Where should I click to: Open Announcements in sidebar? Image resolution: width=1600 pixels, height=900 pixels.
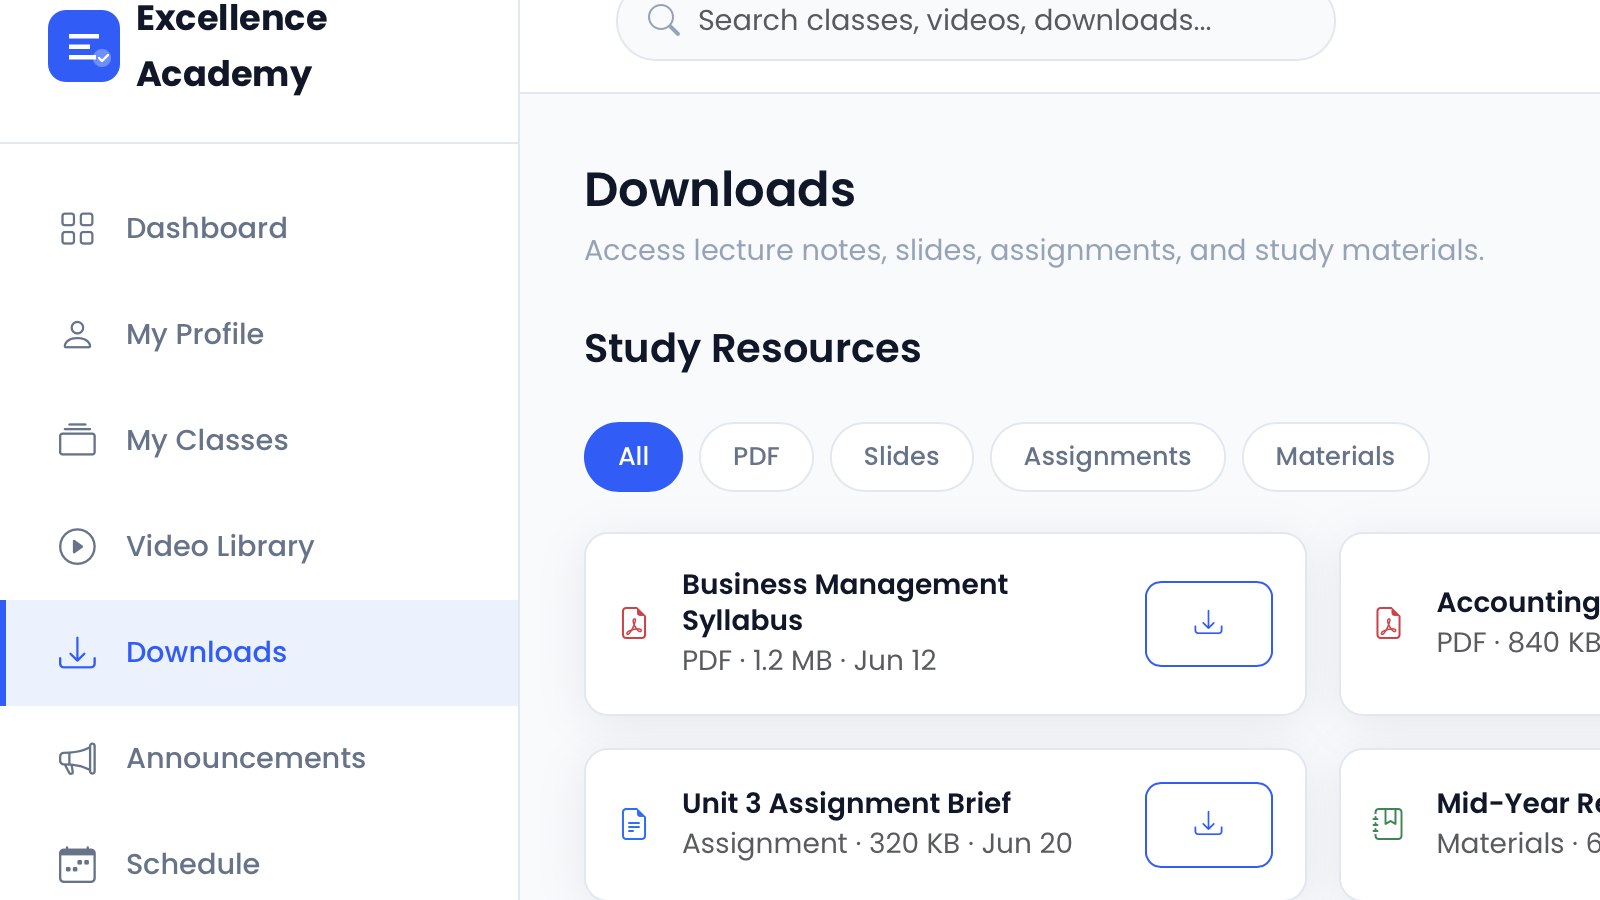pos(259,758)
